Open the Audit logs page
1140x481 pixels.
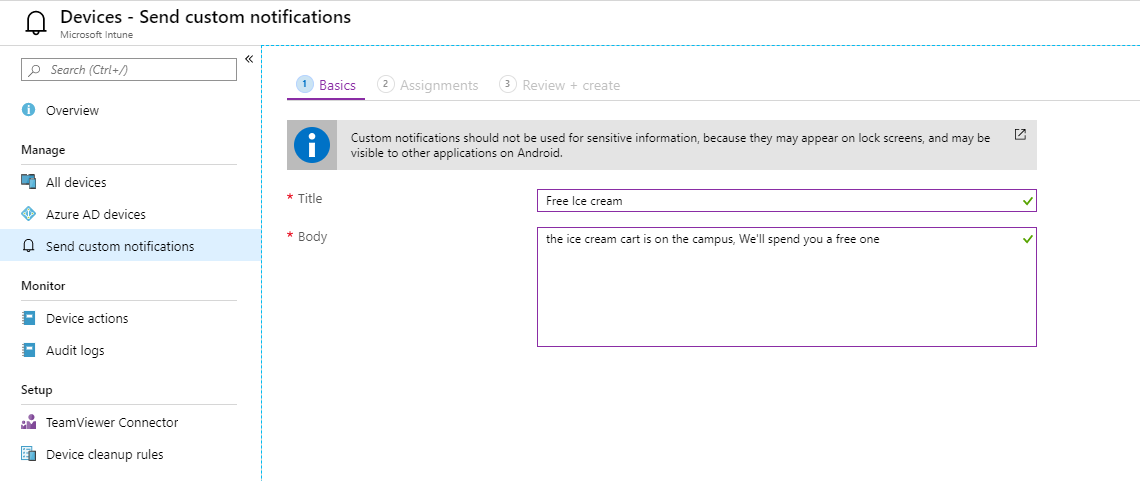[75, 350]
